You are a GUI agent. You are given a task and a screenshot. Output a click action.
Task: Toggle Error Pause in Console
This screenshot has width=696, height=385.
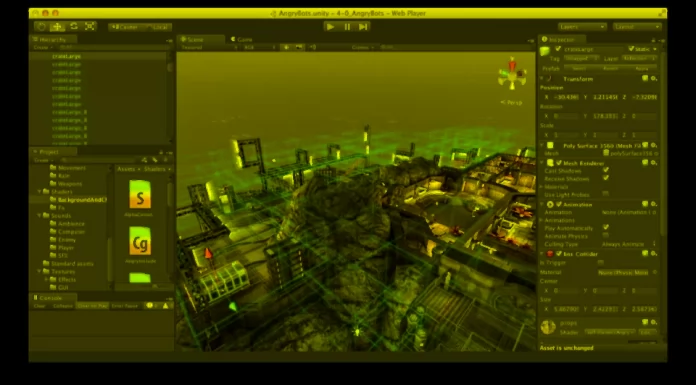[125, 306]
